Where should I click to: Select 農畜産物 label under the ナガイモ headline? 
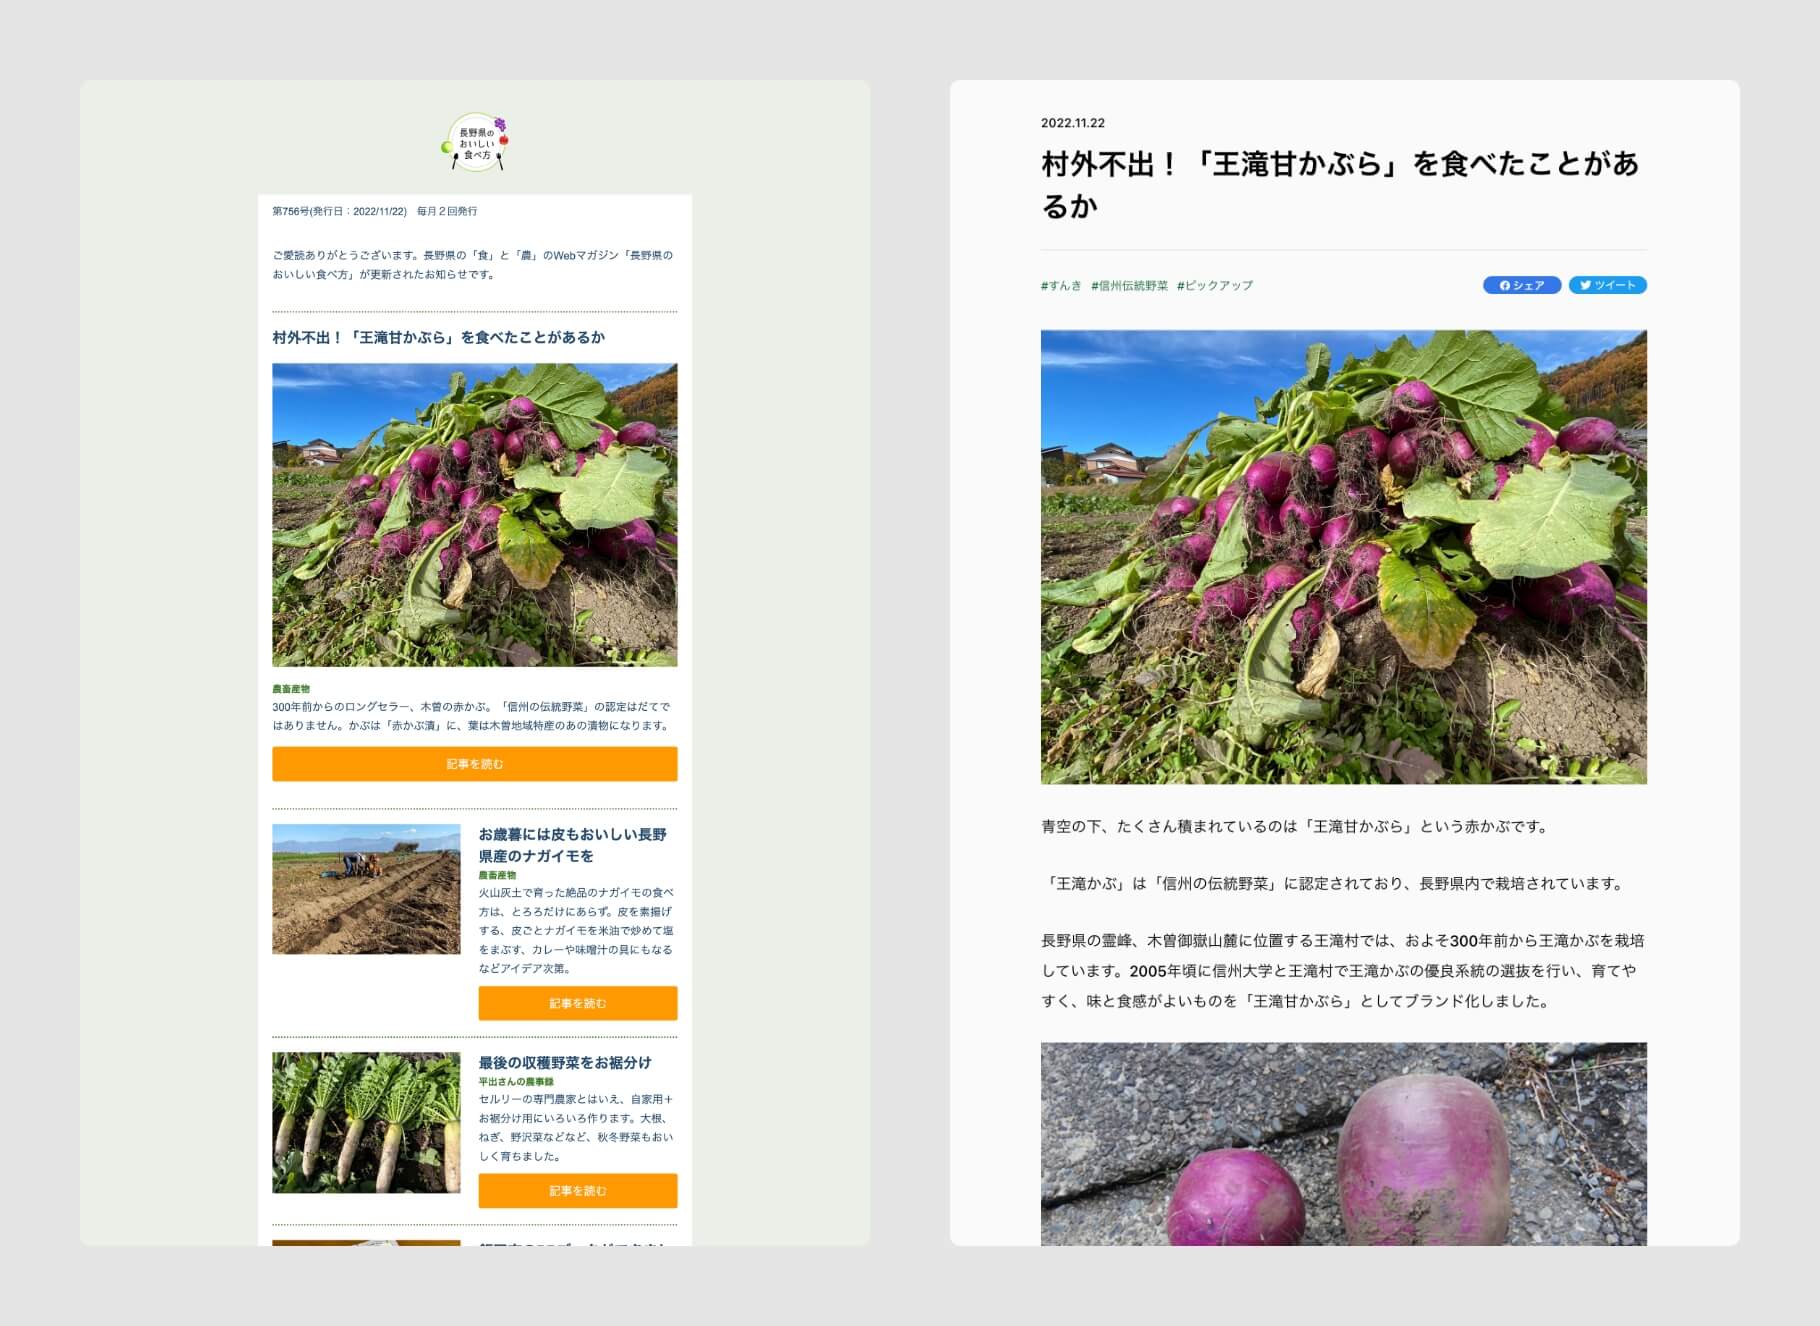click(497, 875)
